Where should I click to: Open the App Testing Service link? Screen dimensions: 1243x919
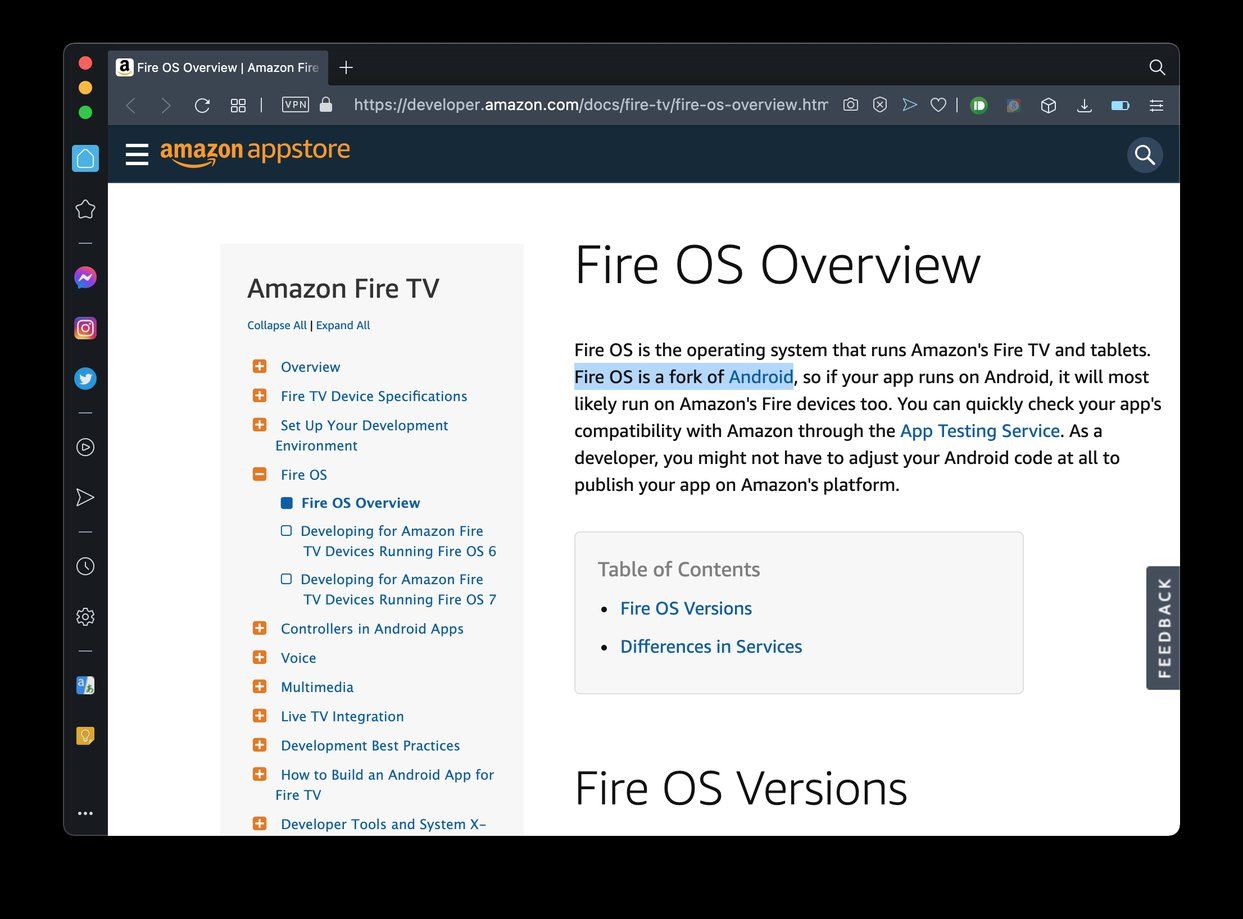[980, 431]
